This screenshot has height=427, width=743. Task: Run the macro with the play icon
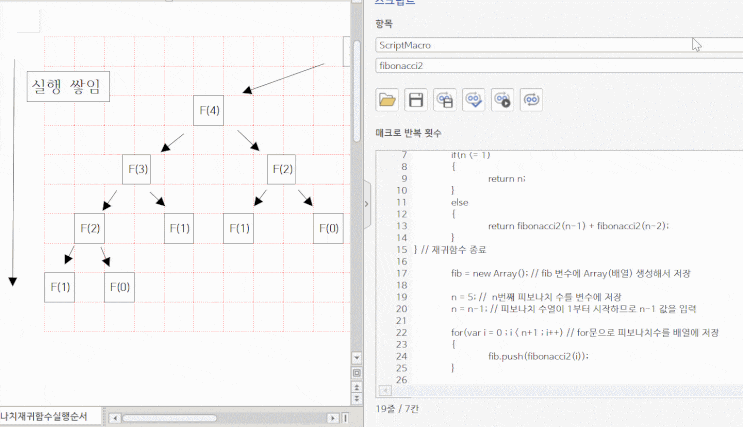coord(503,100)
